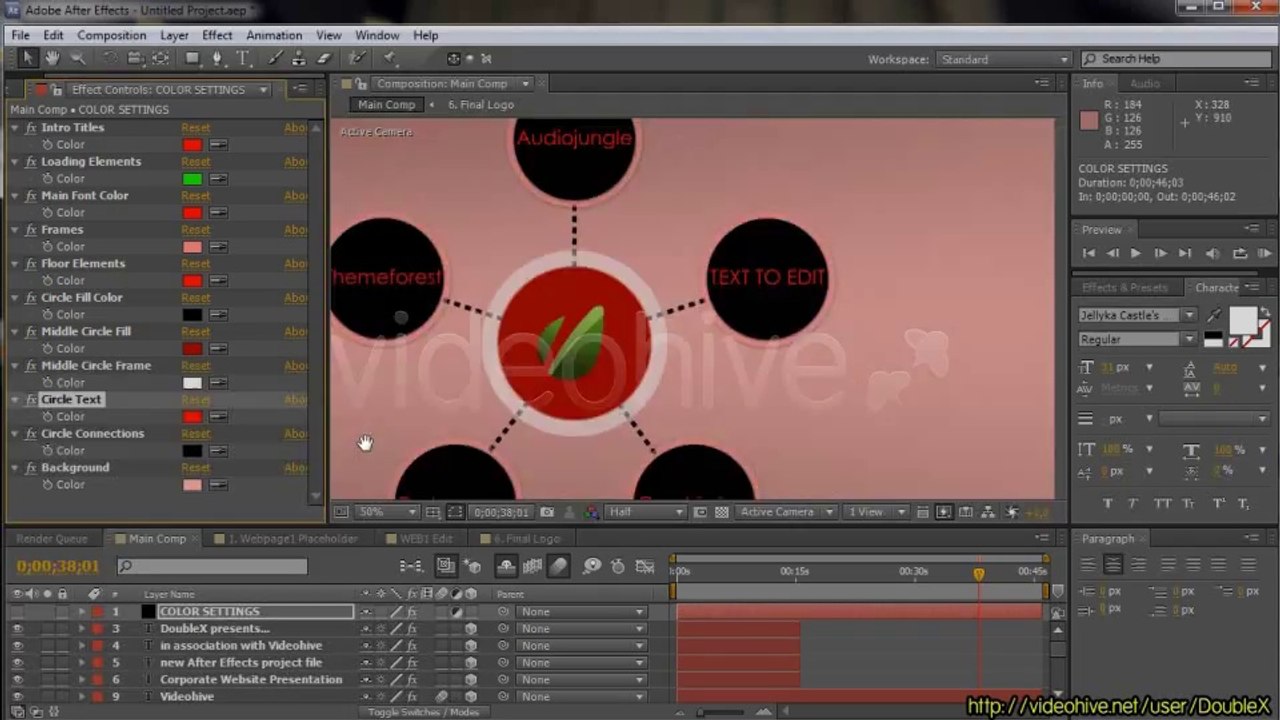1280x720 pixels.
Task: Jump to first frame in Preview
Action: click(1089, 254)
